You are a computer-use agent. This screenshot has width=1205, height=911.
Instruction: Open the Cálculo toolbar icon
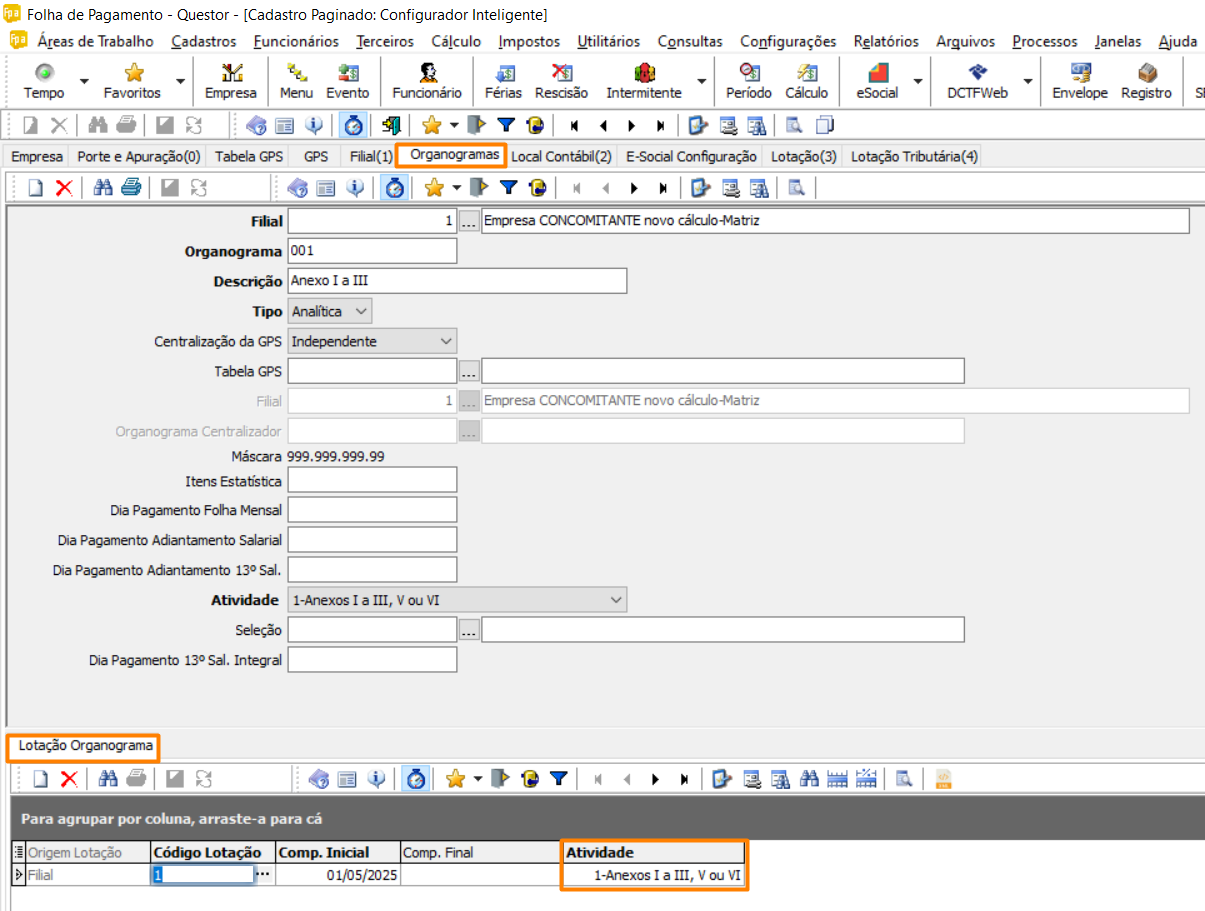point(806,81)
